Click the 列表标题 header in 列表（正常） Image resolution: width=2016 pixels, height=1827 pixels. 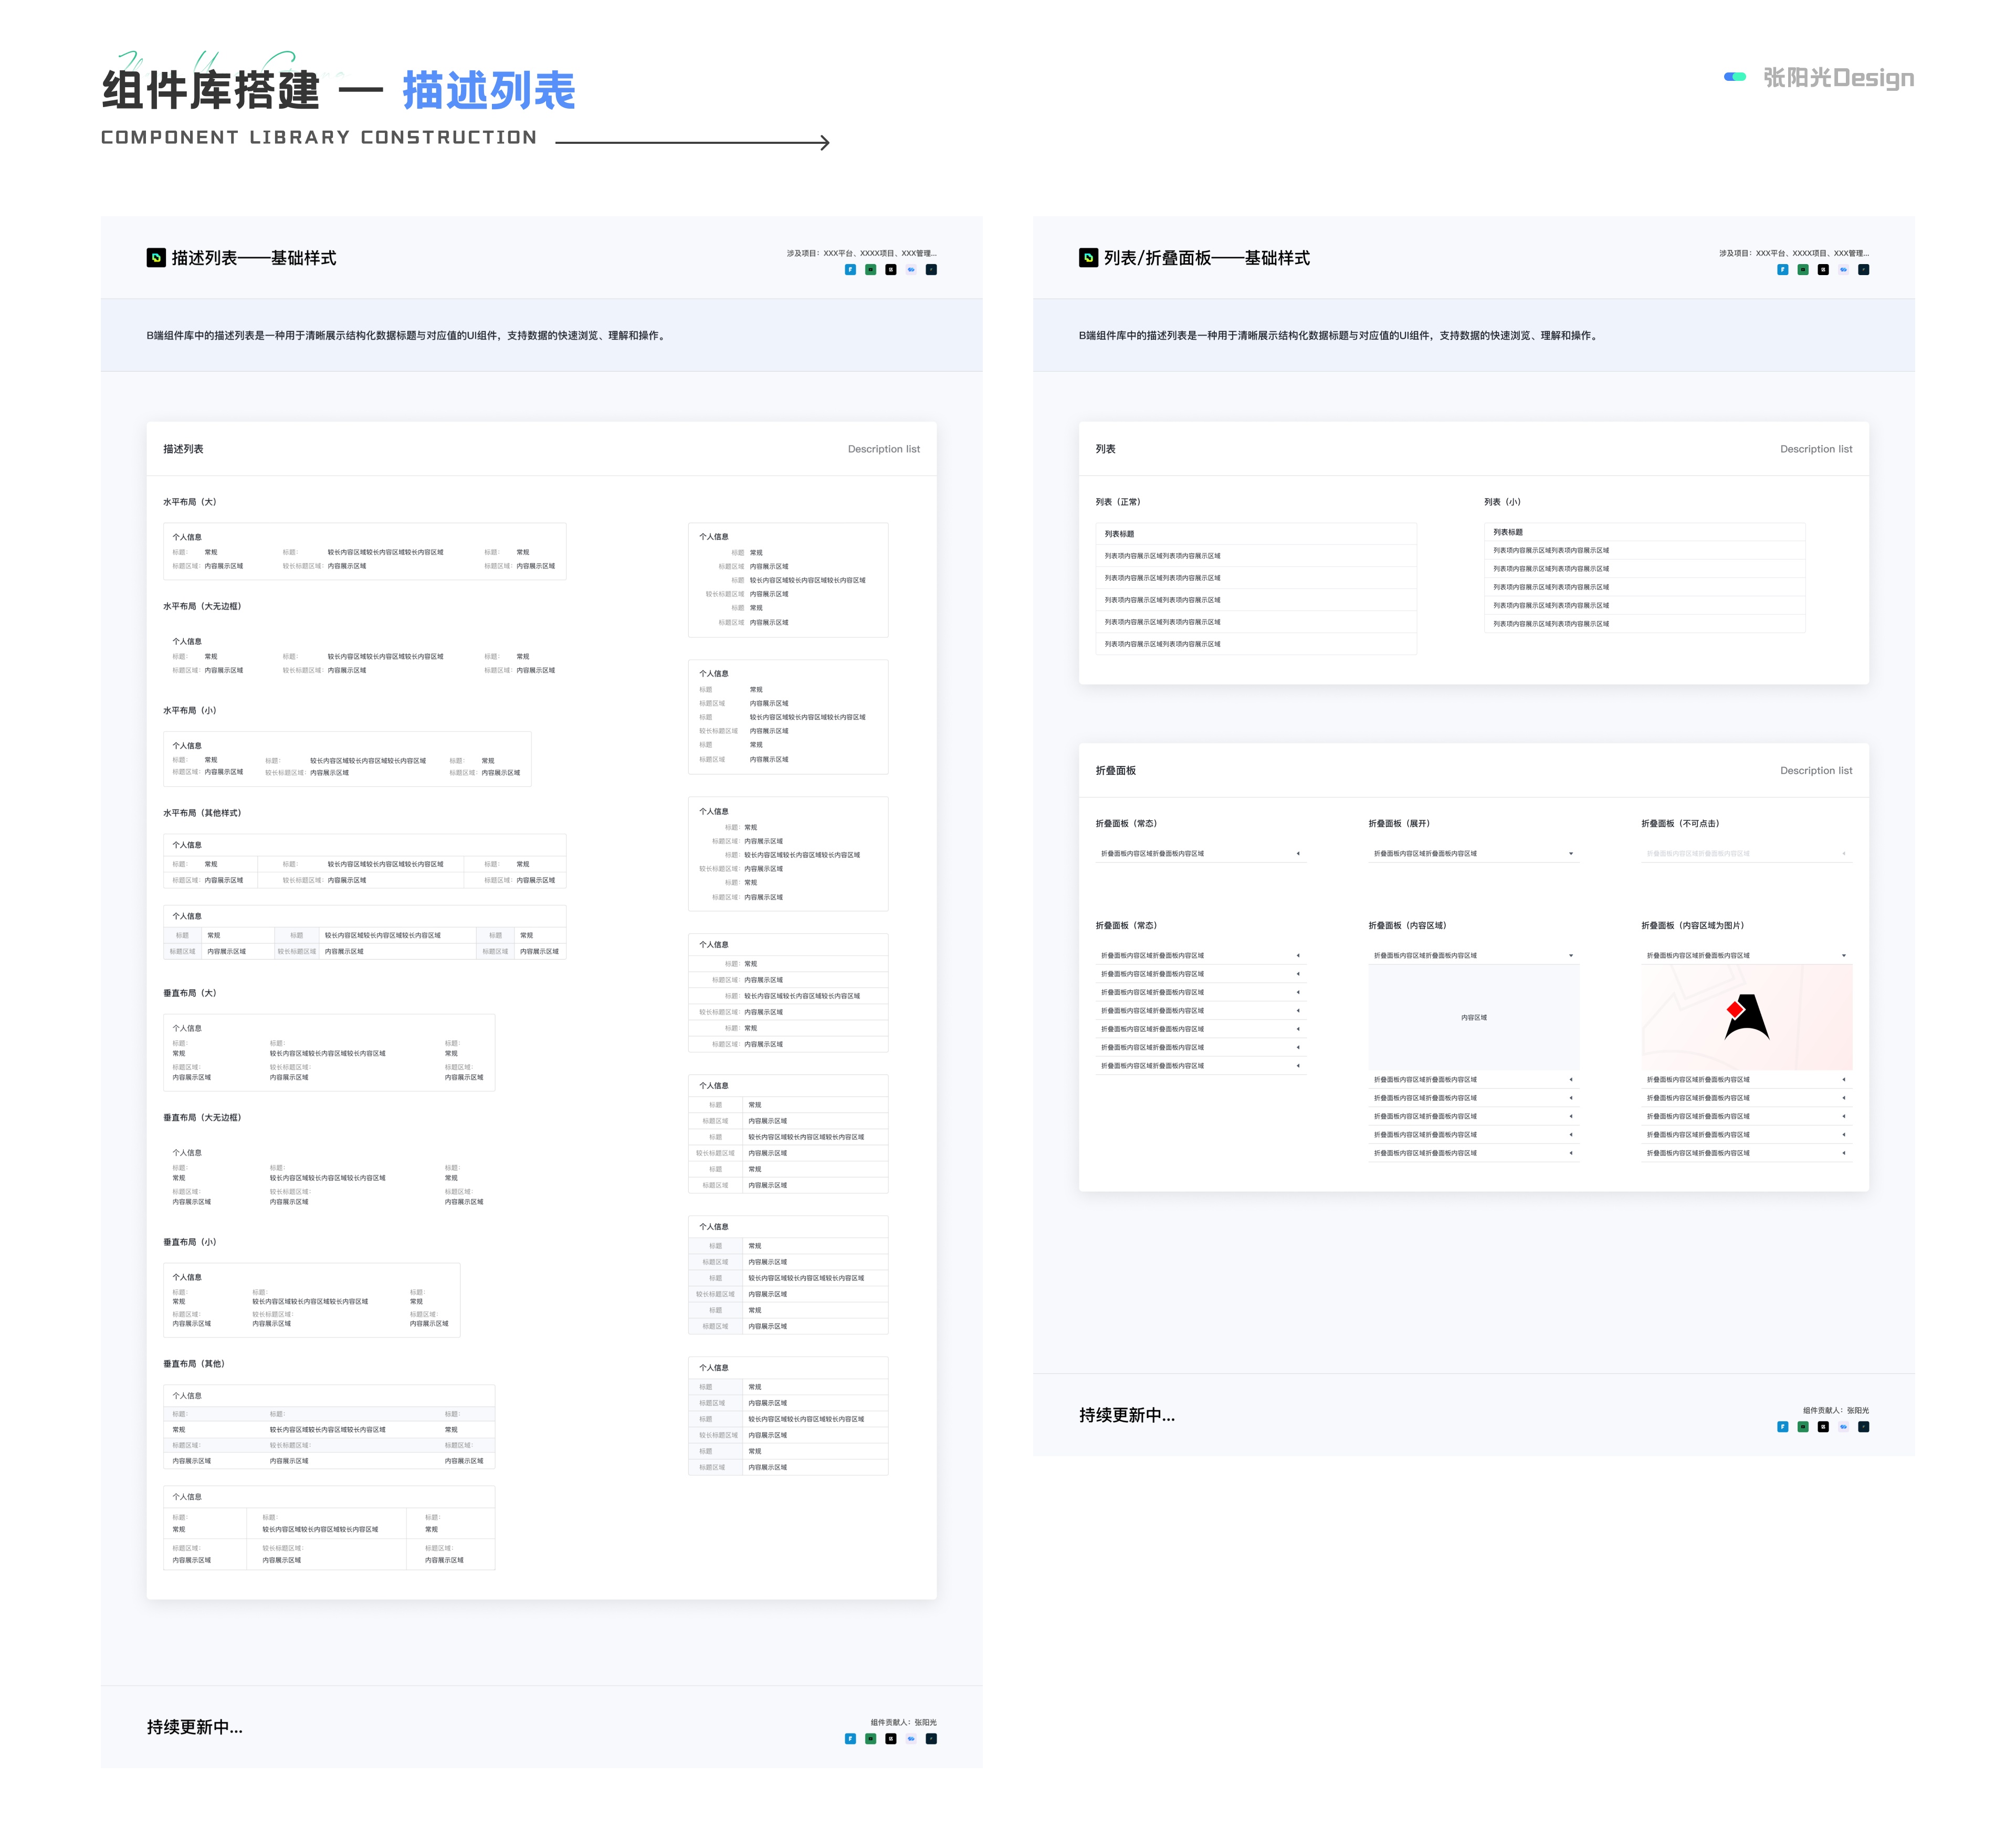[x=1119, y=534]
